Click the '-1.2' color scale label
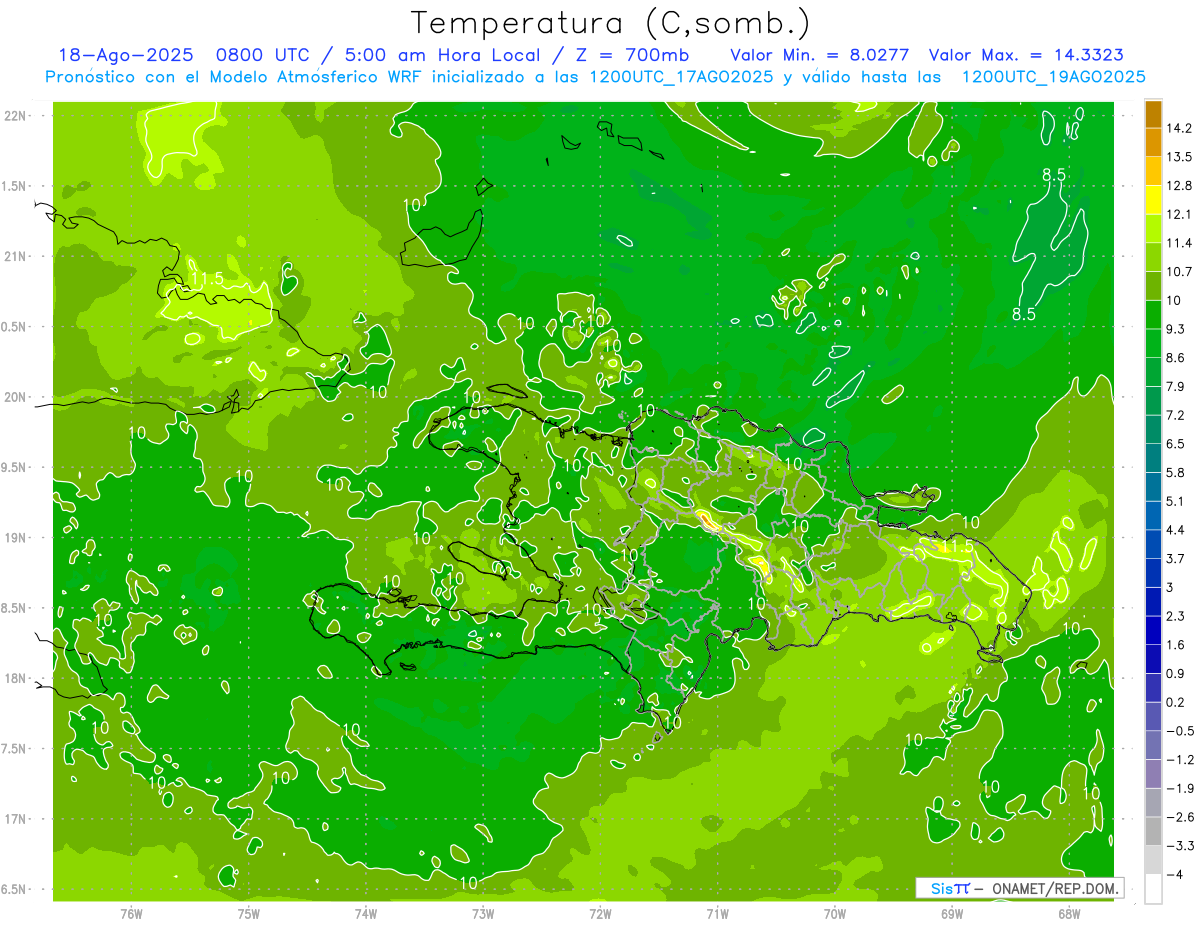This screenshot has width=1200, height=927. [1180, 760]
